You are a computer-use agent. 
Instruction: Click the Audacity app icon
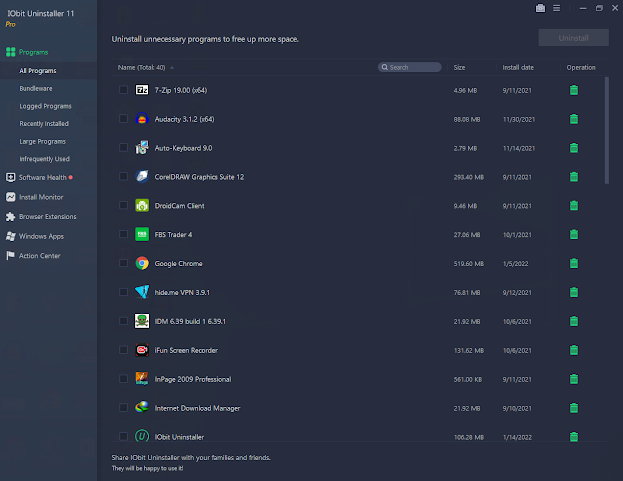142,119
